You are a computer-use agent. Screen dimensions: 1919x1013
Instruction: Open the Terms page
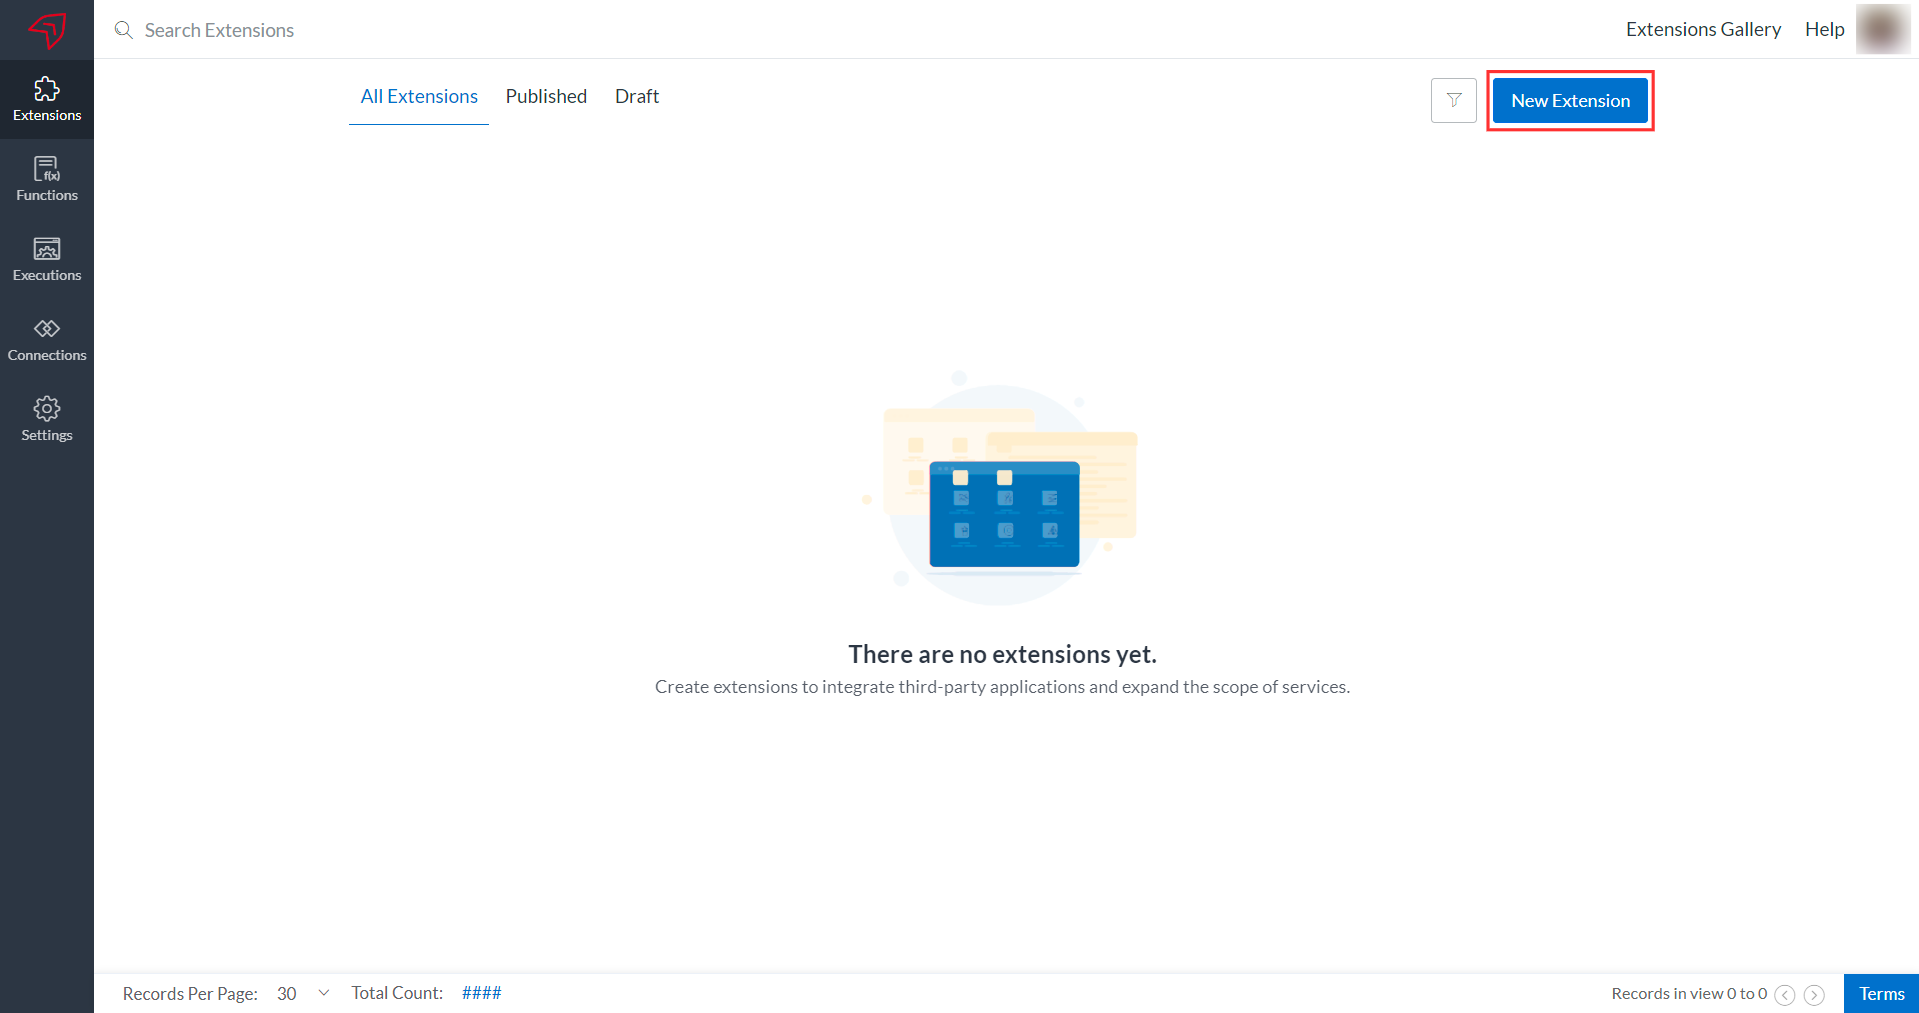coord(1881,993)
